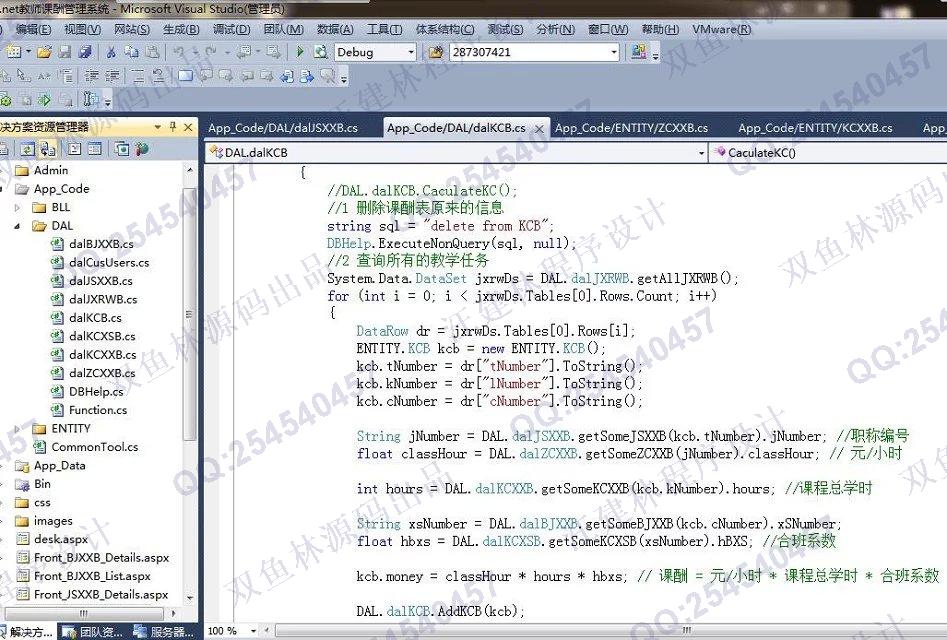Select DBHelp.cs in Solution Explorer

click(96, 391)
